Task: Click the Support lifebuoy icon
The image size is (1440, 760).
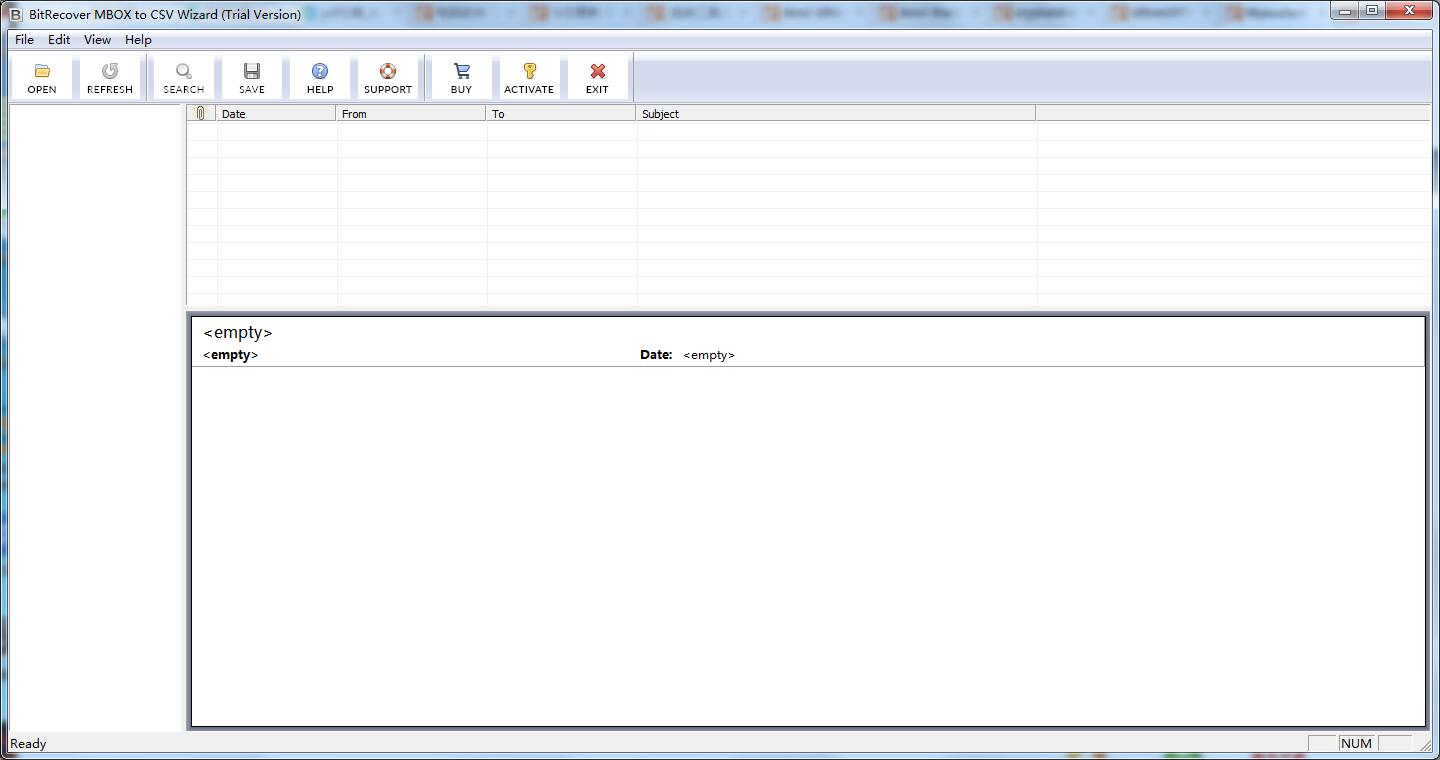Action: point(388,72)
